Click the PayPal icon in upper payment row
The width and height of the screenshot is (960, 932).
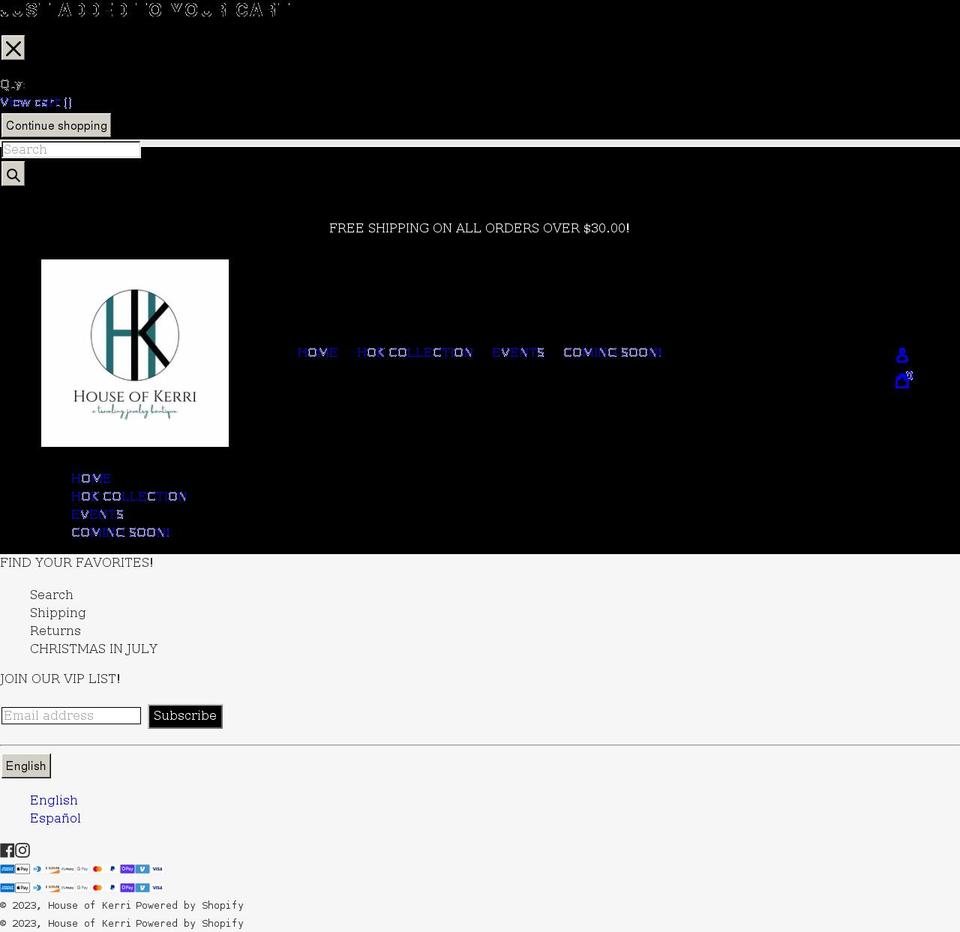point(113,869)
